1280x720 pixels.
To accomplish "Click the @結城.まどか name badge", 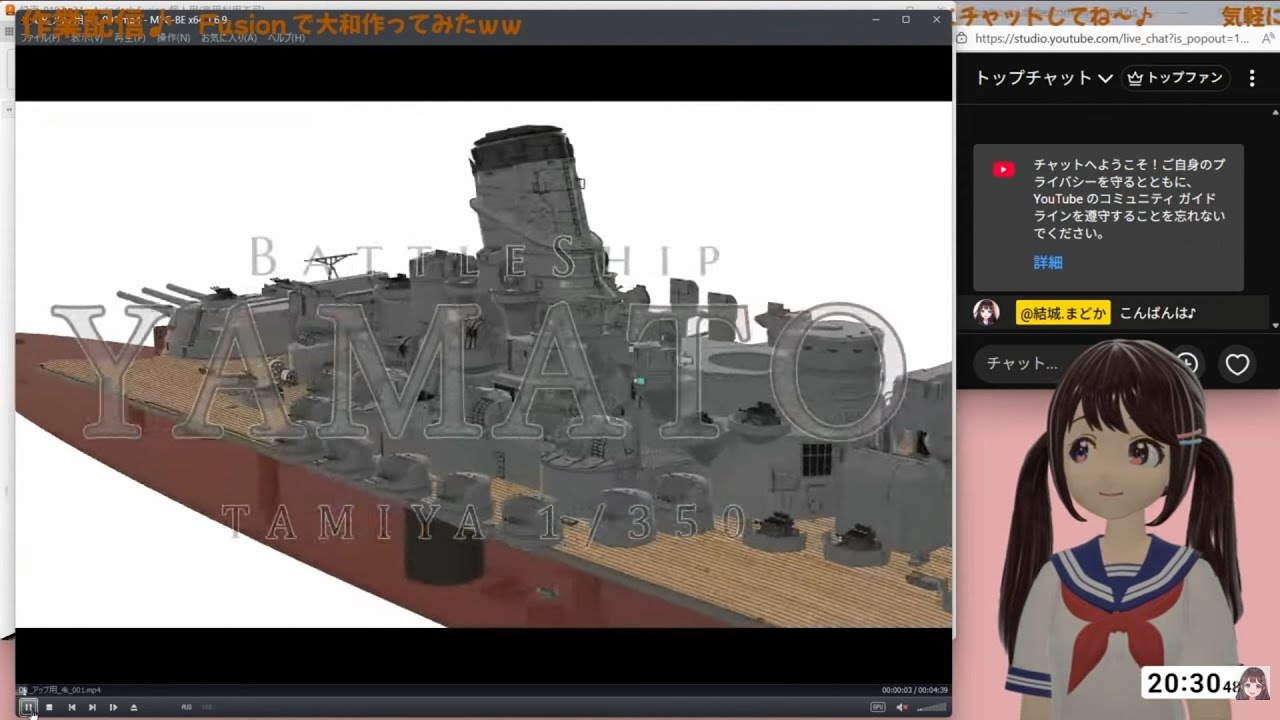I will (x=1063, y=313).
